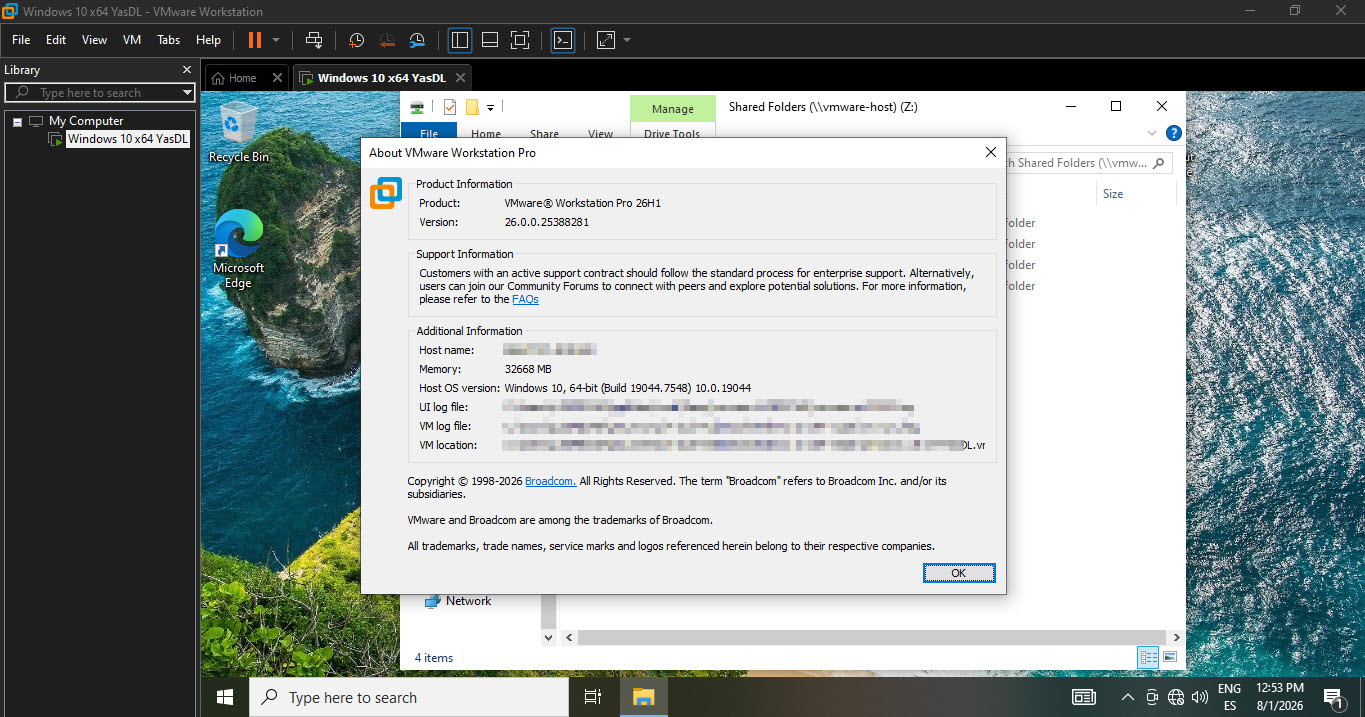1365x717 pixels.
Task: Expand the Explorer ribbon chevron
Action: coord(1151,133)
